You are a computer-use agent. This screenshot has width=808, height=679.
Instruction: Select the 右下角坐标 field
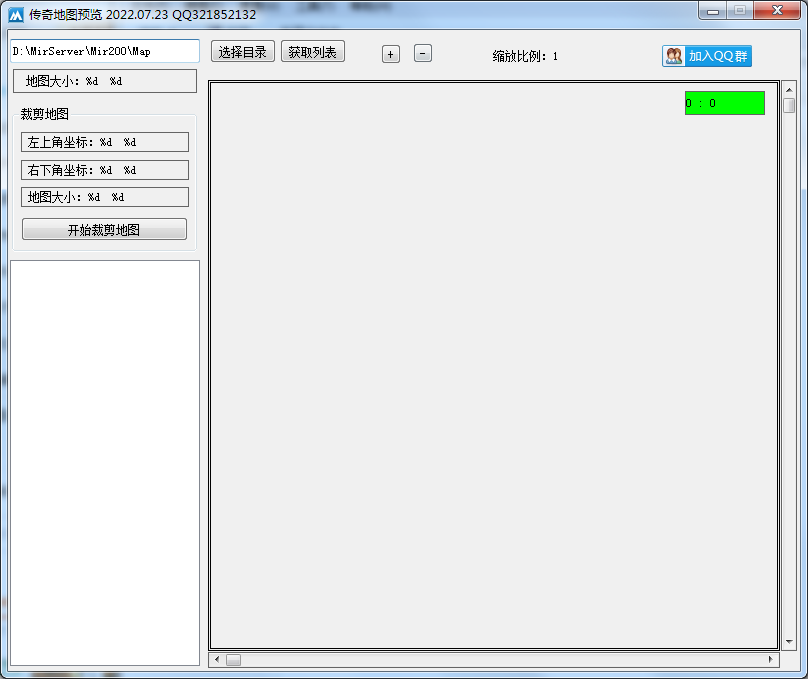(x=105, y=170)
